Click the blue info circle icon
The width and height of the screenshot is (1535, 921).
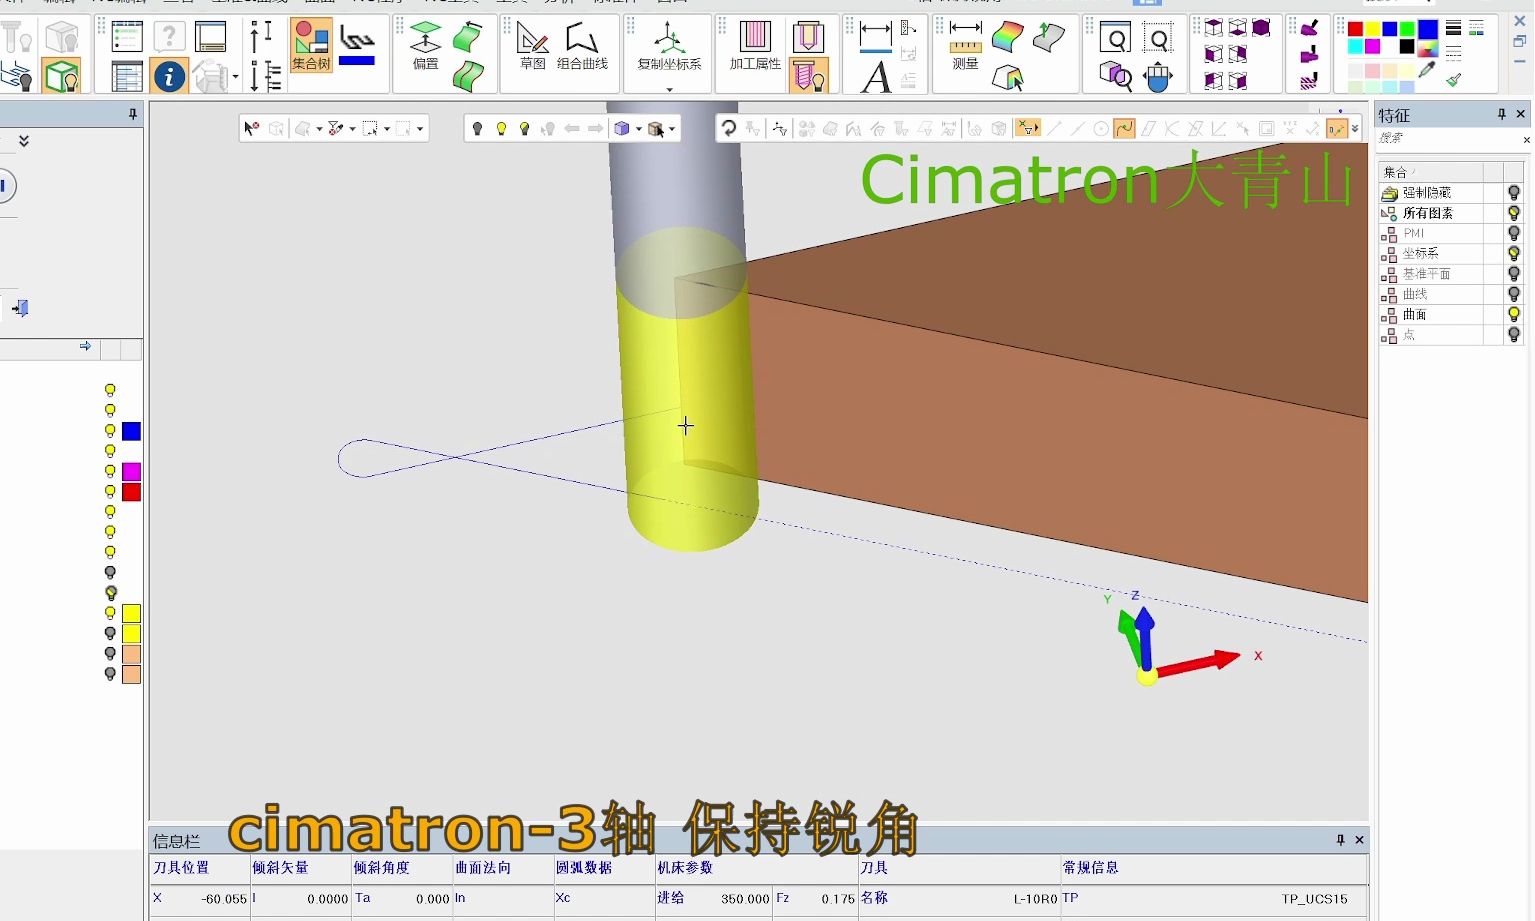(169, 76)
